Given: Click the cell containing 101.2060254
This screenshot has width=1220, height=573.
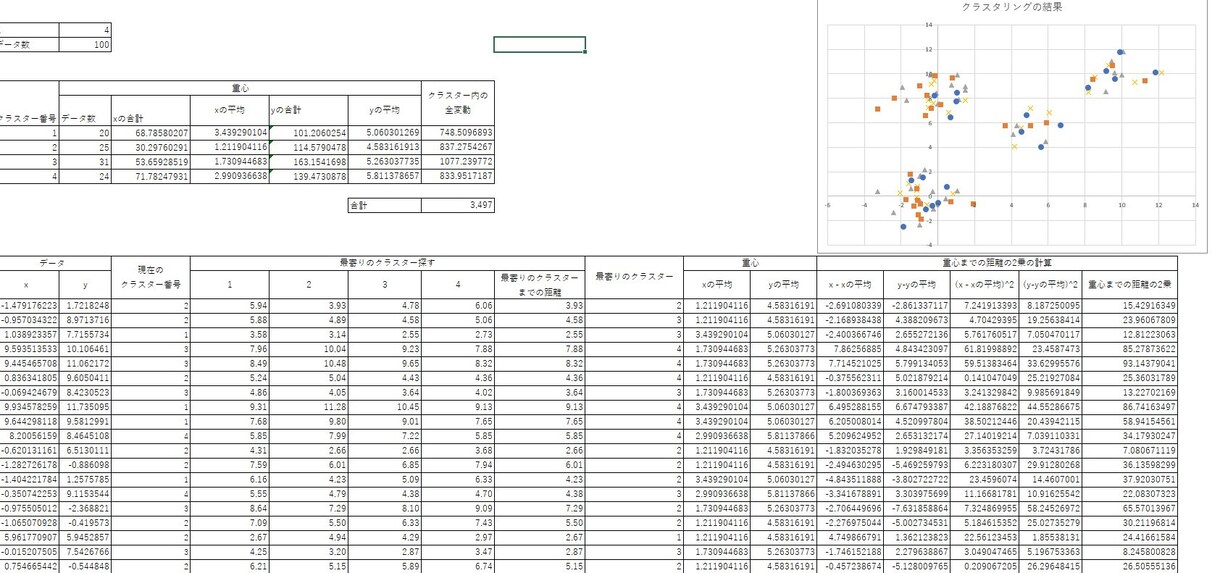Looking at the screenshot, I should point(309,132).
